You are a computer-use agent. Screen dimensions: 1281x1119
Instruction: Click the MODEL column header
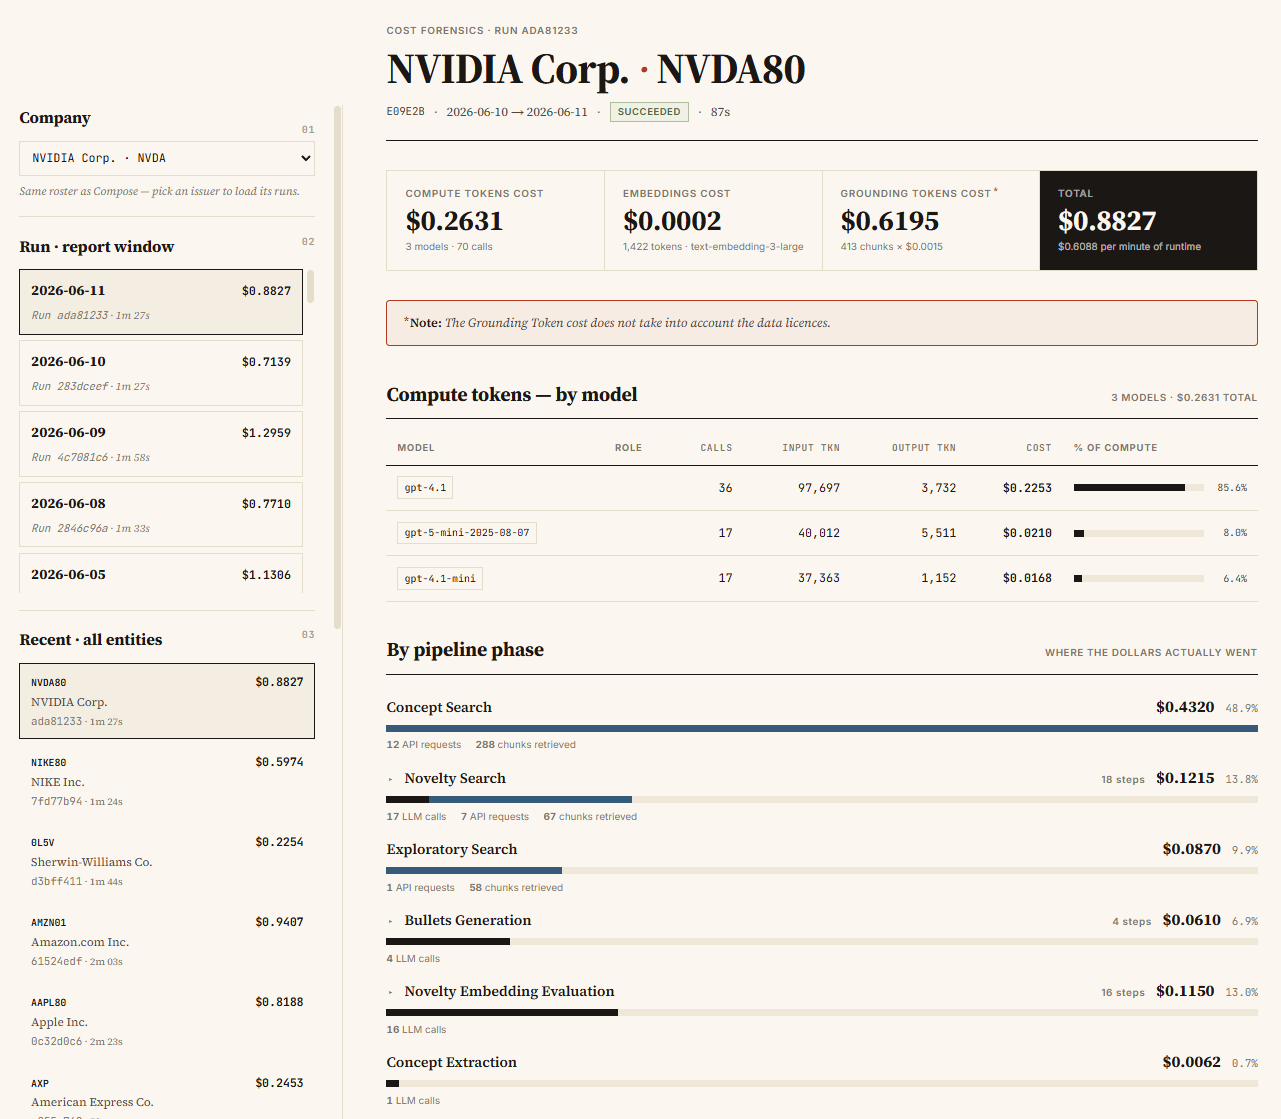416,448
